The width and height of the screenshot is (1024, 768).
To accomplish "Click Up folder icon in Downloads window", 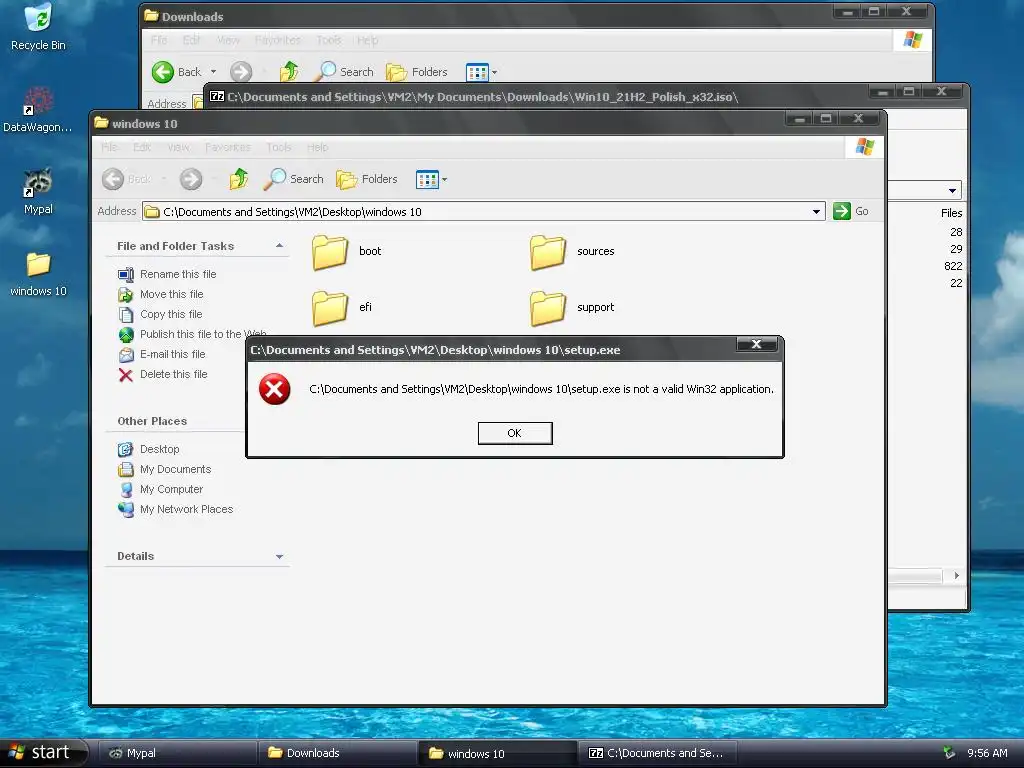I will click(x=289, y=72).
